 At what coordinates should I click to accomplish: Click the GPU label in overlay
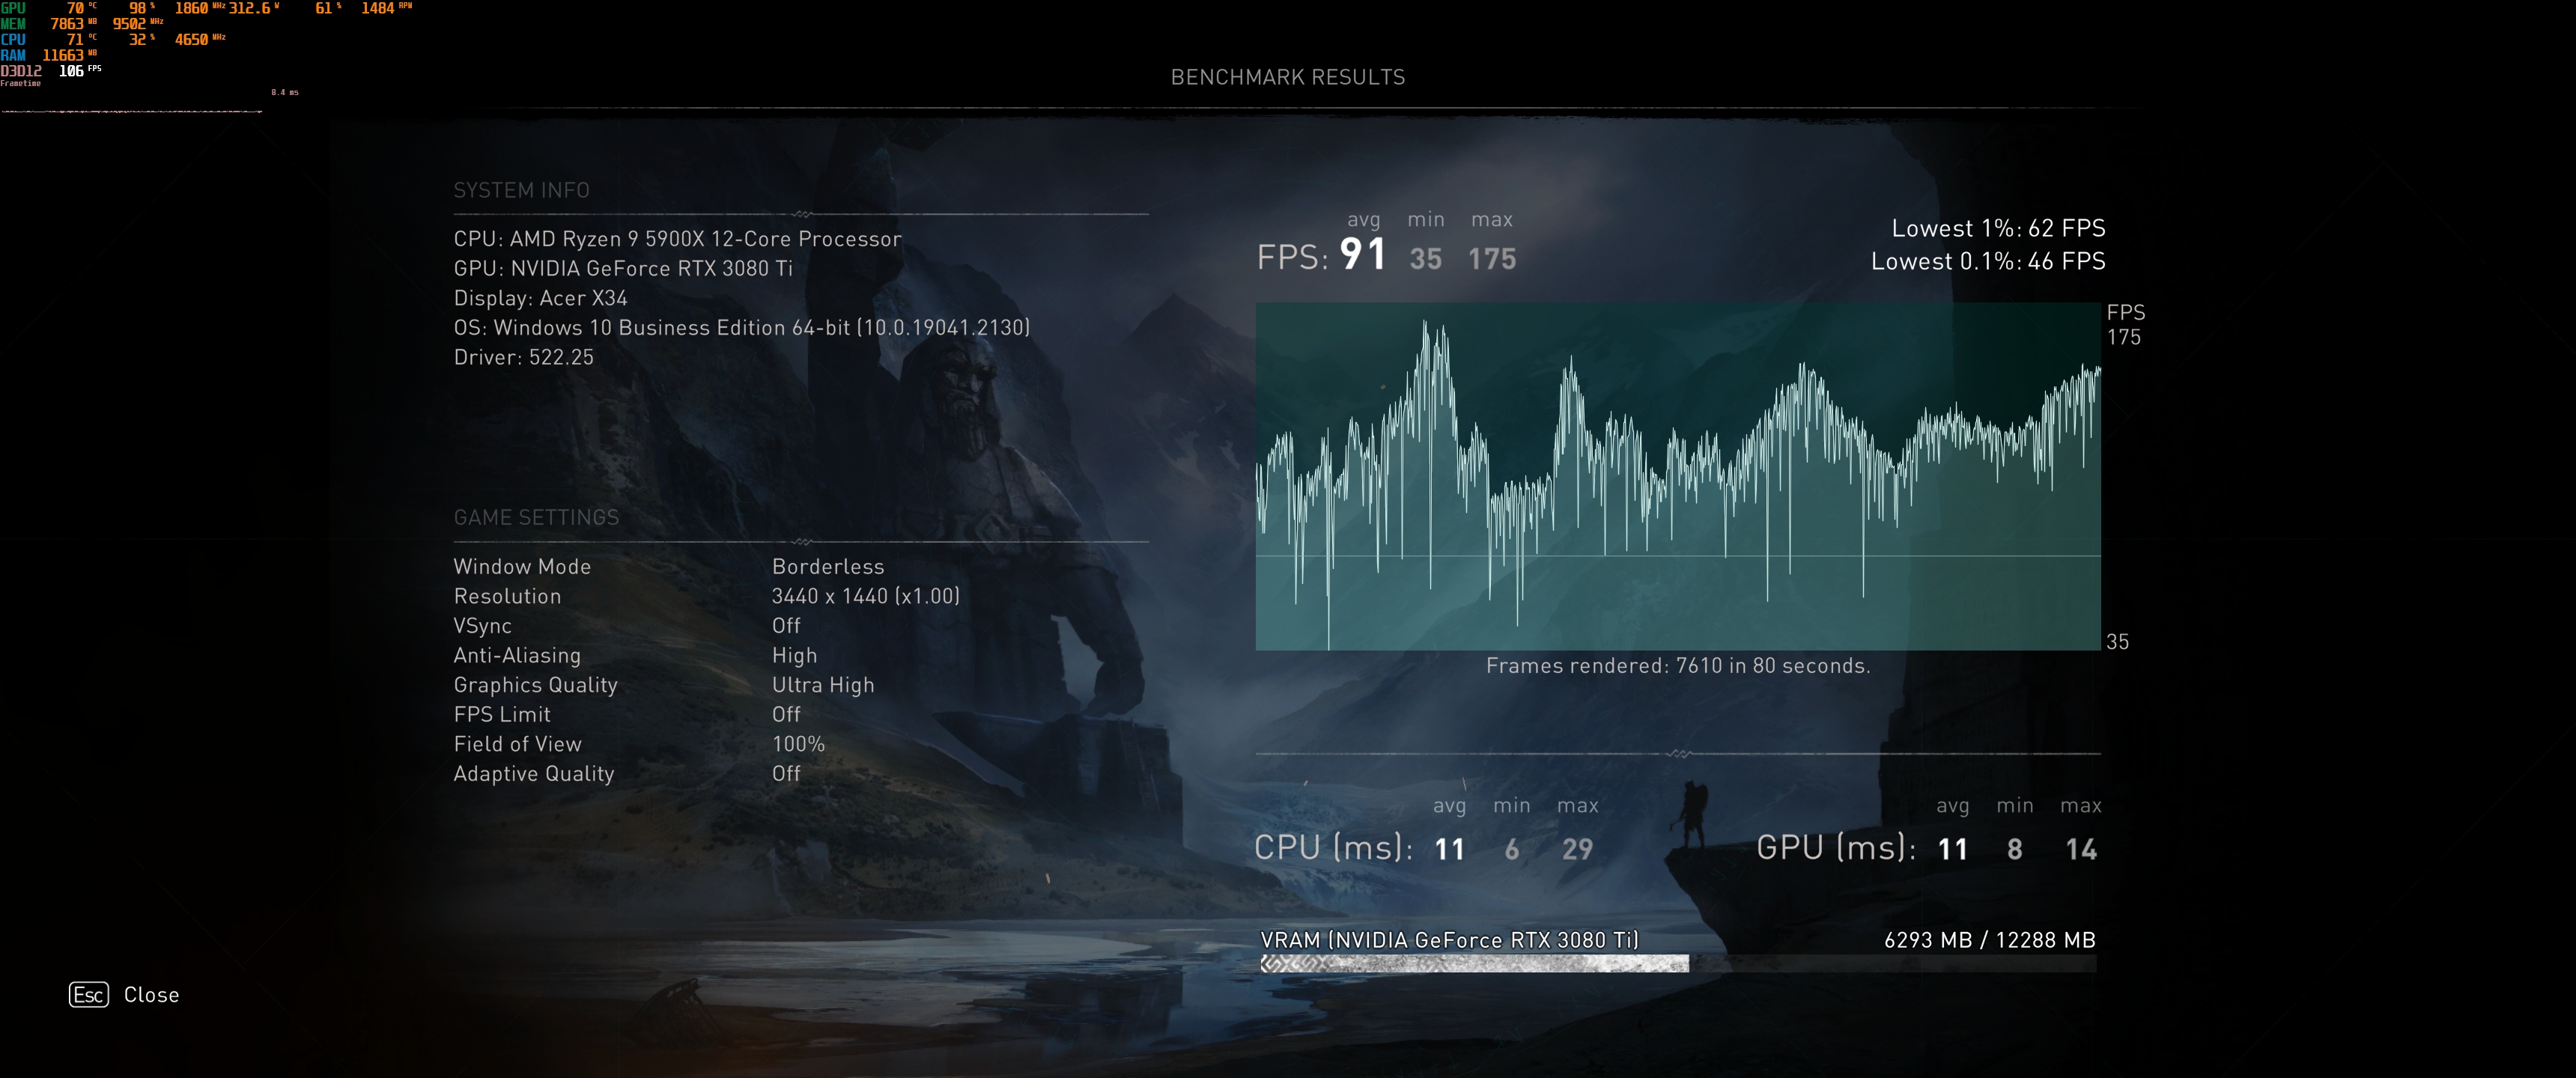click(13, 8)
